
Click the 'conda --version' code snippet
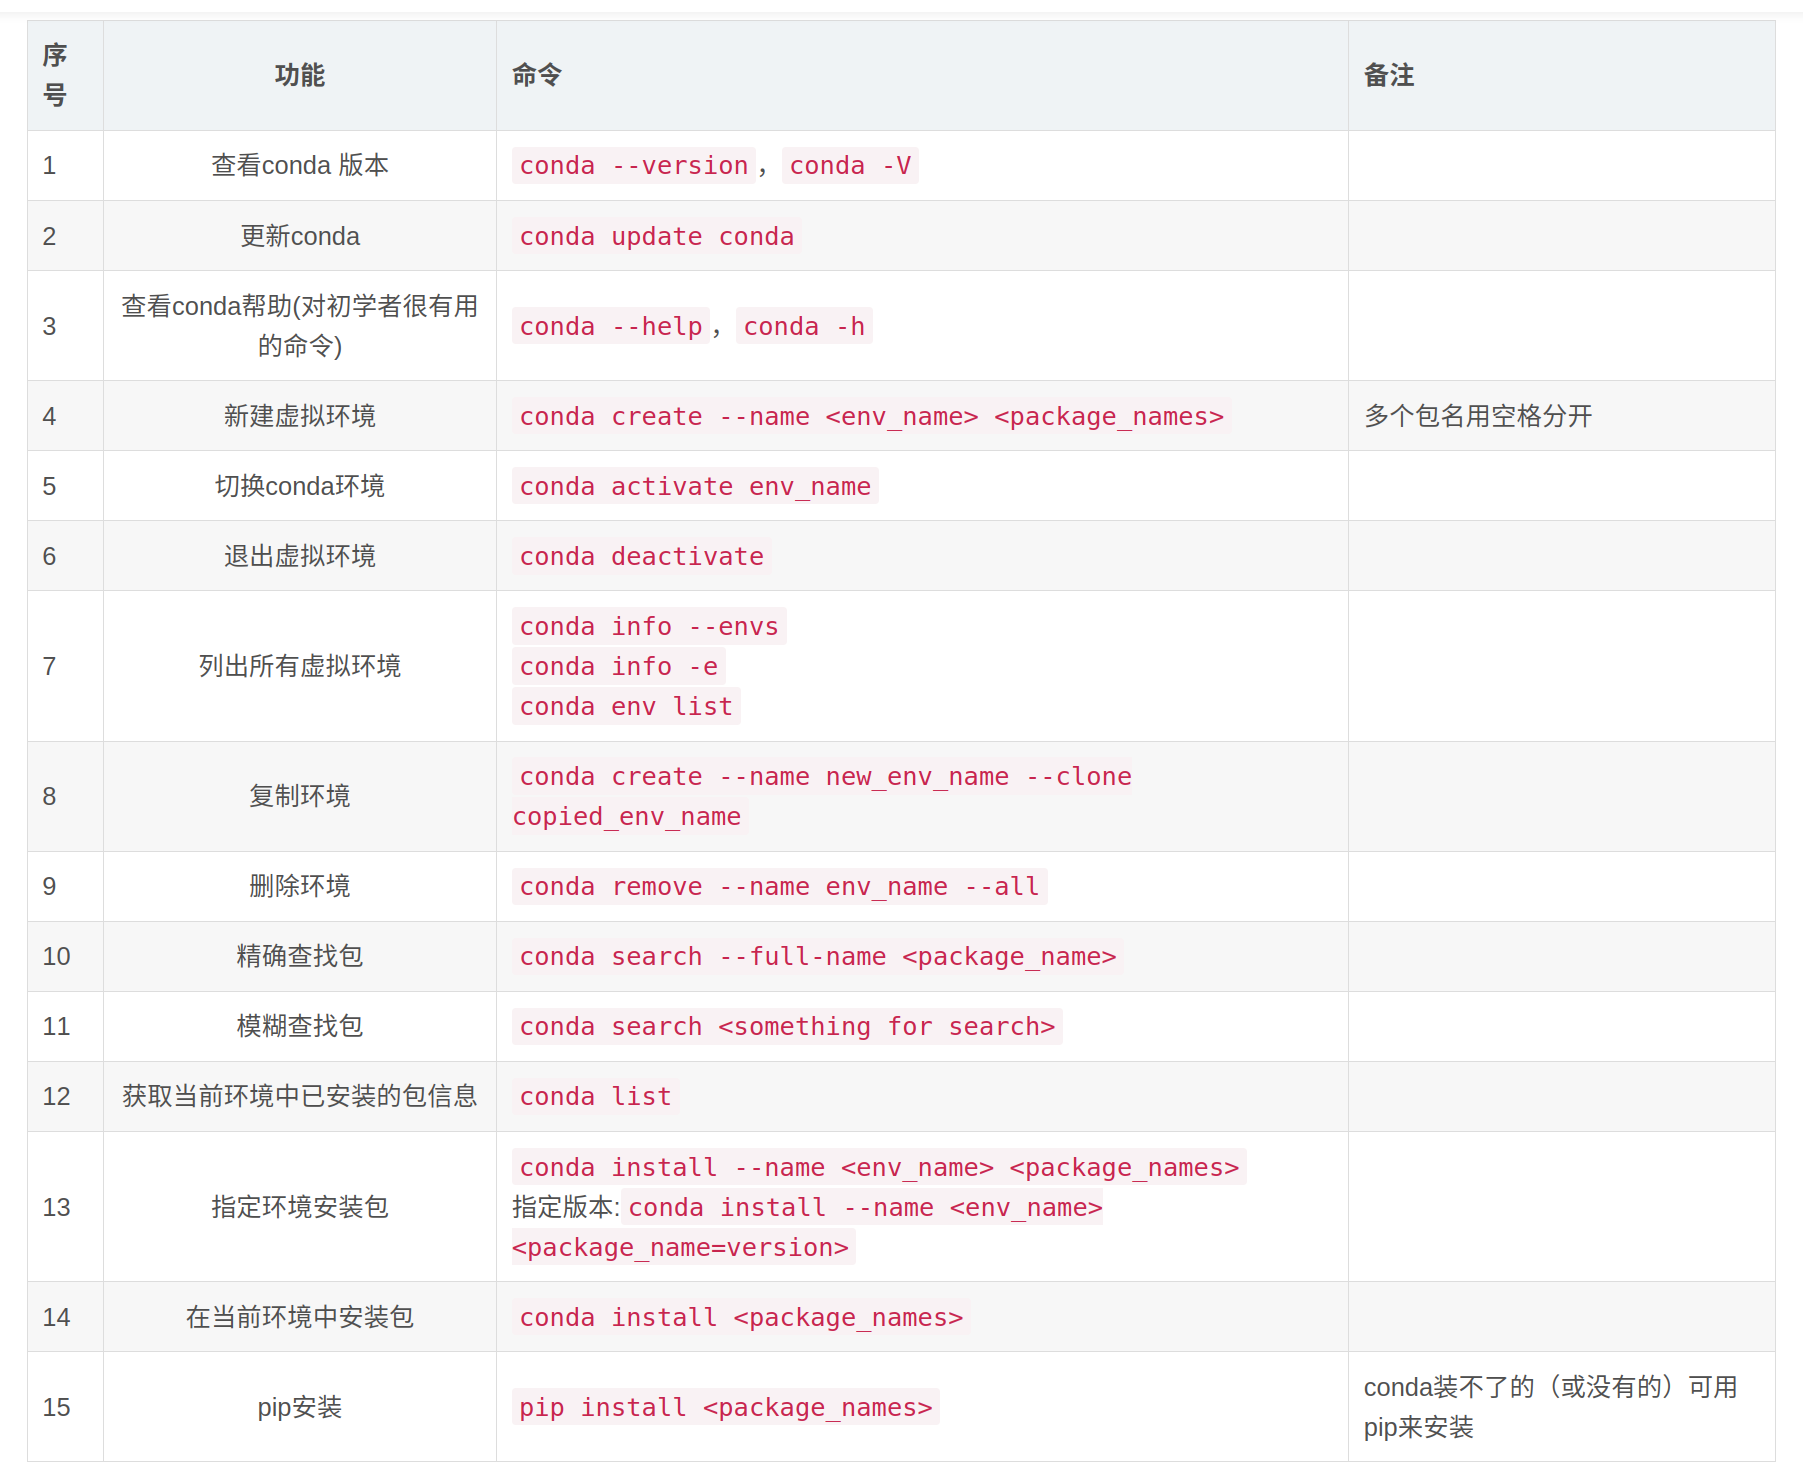pos(634,166)
